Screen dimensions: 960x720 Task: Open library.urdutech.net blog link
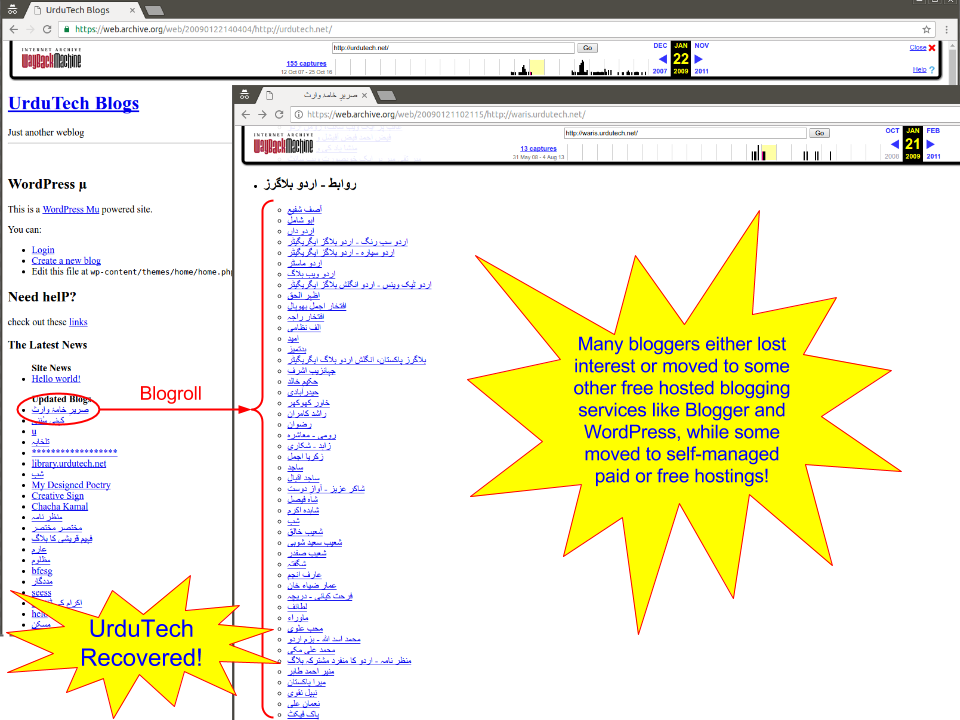(69, 463)
